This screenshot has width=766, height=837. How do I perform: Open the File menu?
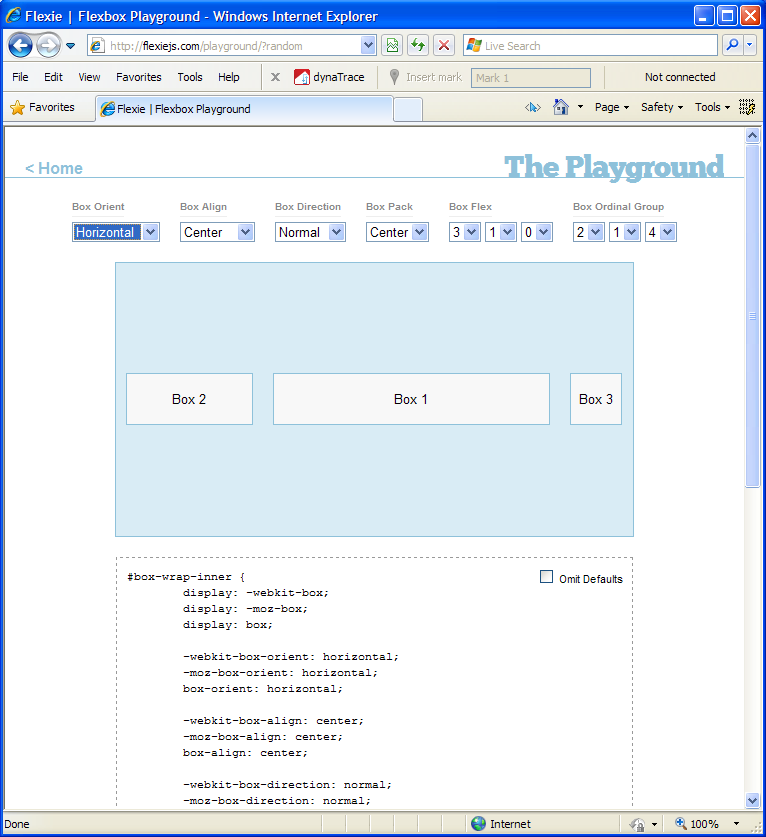pyautogui.click(x=20, y=77)
